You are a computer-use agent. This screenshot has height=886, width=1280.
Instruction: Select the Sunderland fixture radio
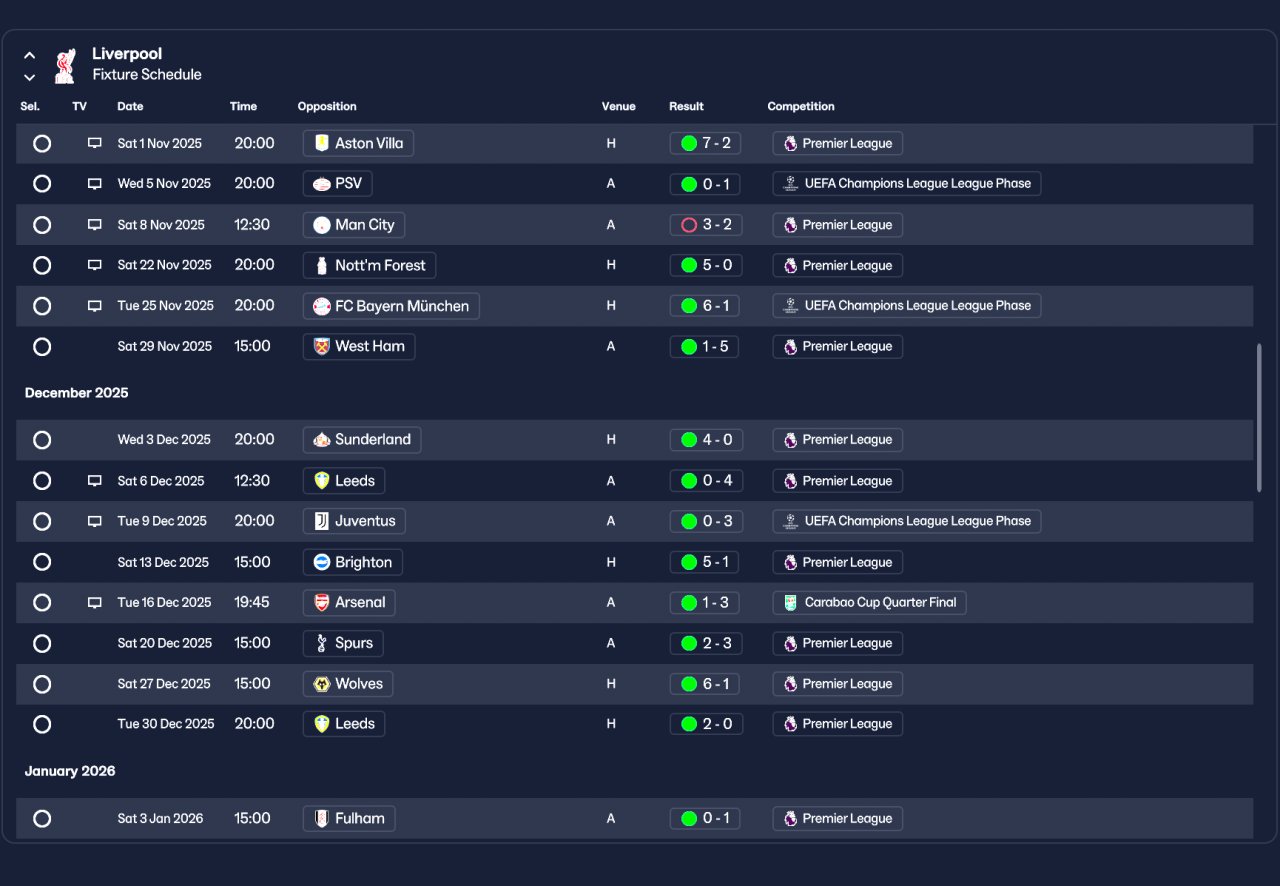coord(42,440)
